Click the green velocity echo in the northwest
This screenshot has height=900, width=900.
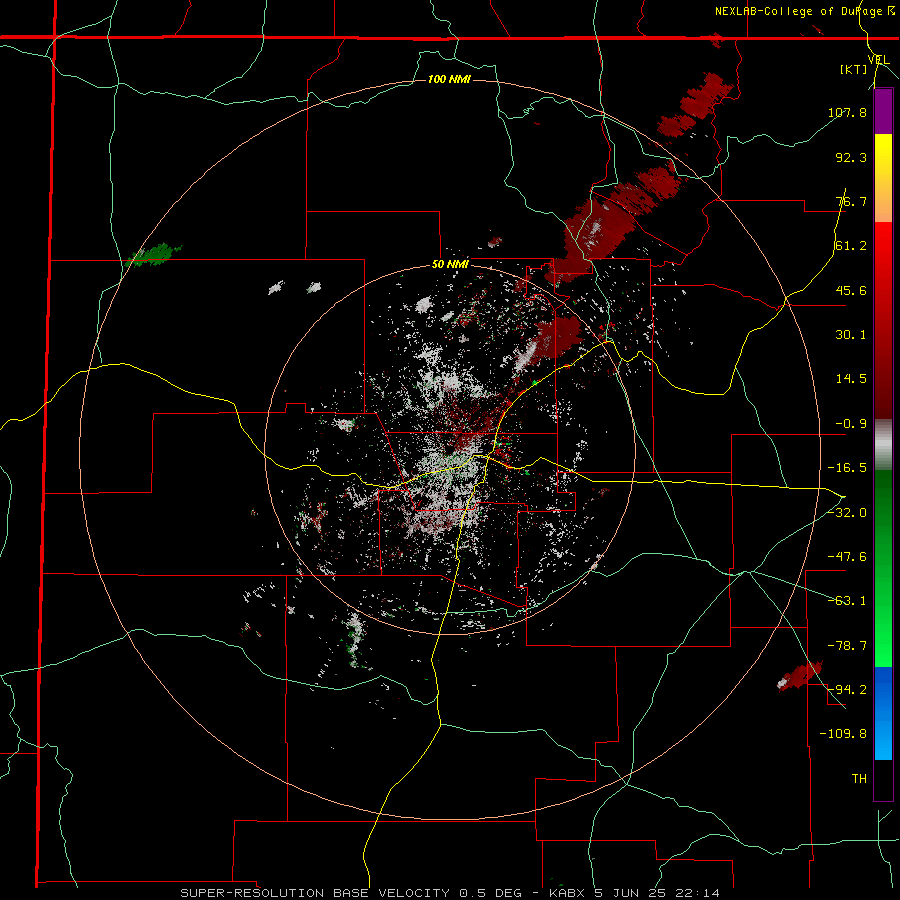coord(154,254)
